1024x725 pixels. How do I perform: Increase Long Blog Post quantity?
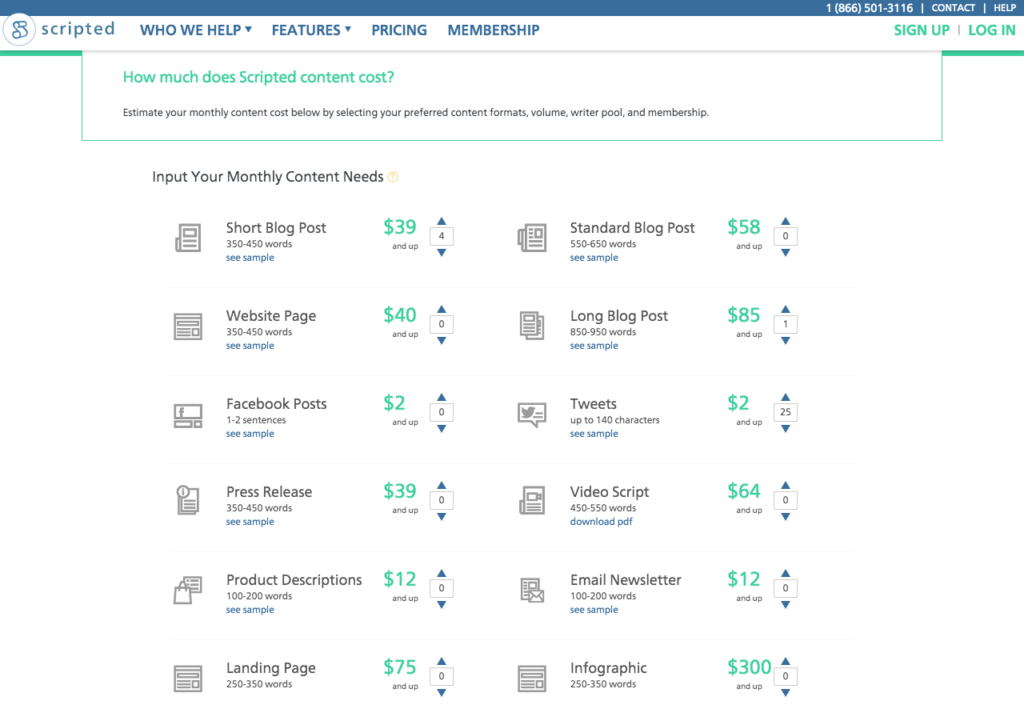click(x=786, y=309)
